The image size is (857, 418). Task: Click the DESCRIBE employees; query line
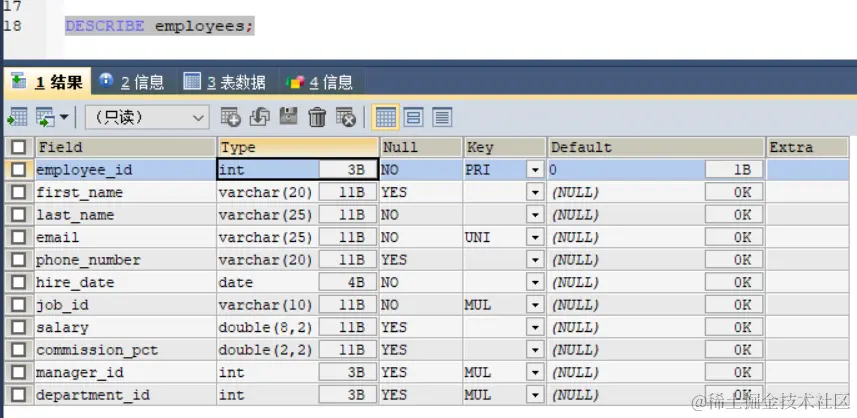point(159,26)
